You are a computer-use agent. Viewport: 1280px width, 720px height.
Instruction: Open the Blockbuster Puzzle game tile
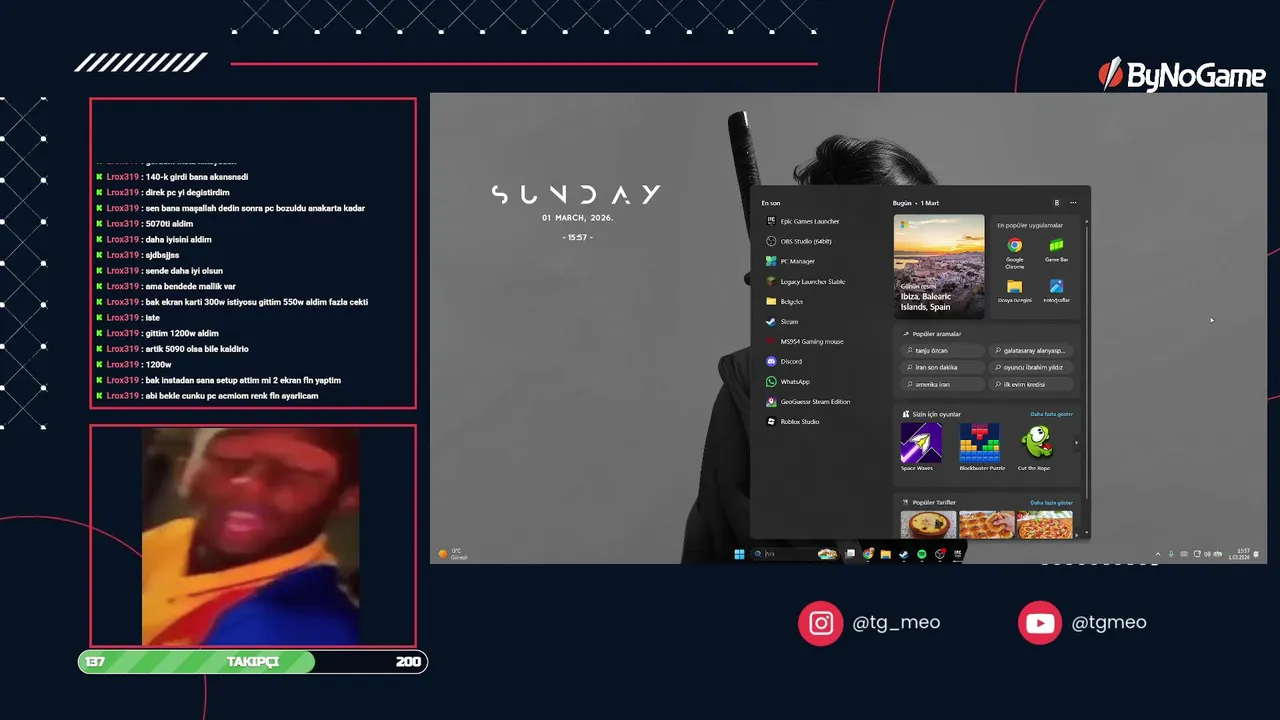tap(980, 447)
